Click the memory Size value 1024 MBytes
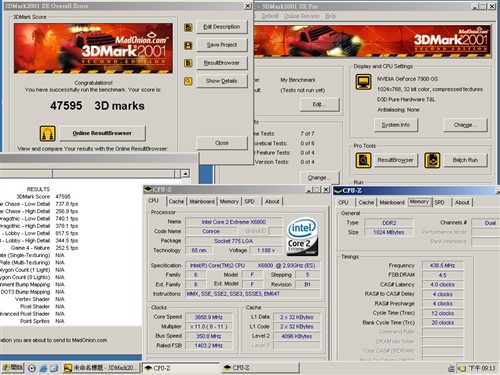The height and width of the screenshot is (375, 500). (389, 232)
